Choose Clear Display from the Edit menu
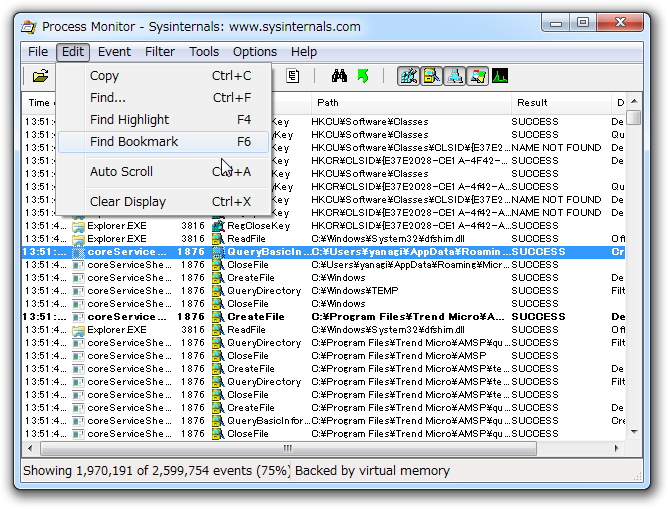The width and height of the screenshot is (668, 509). click(164, 202)
